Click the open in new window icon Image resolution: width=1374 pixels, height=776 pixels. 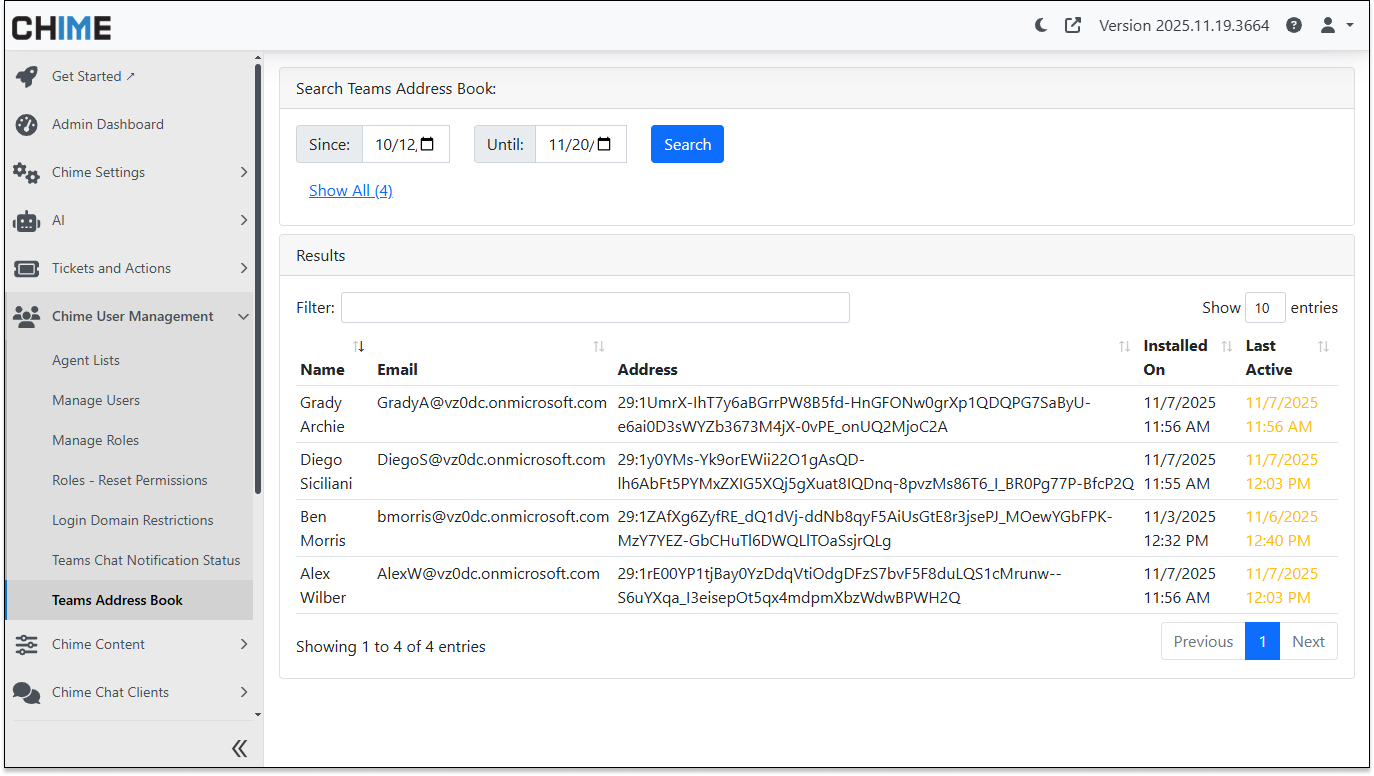(1073, 26)
